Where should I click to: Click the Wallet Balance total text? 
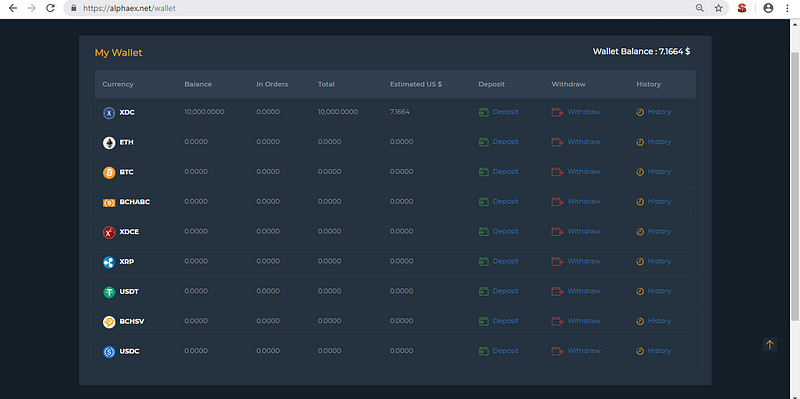coord(641,52)
